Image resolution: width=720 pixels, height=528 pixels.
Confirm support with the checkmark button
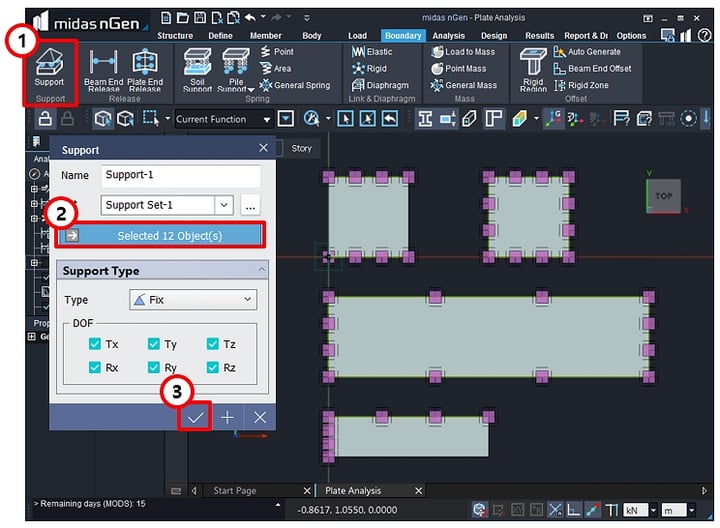(195, 417)
